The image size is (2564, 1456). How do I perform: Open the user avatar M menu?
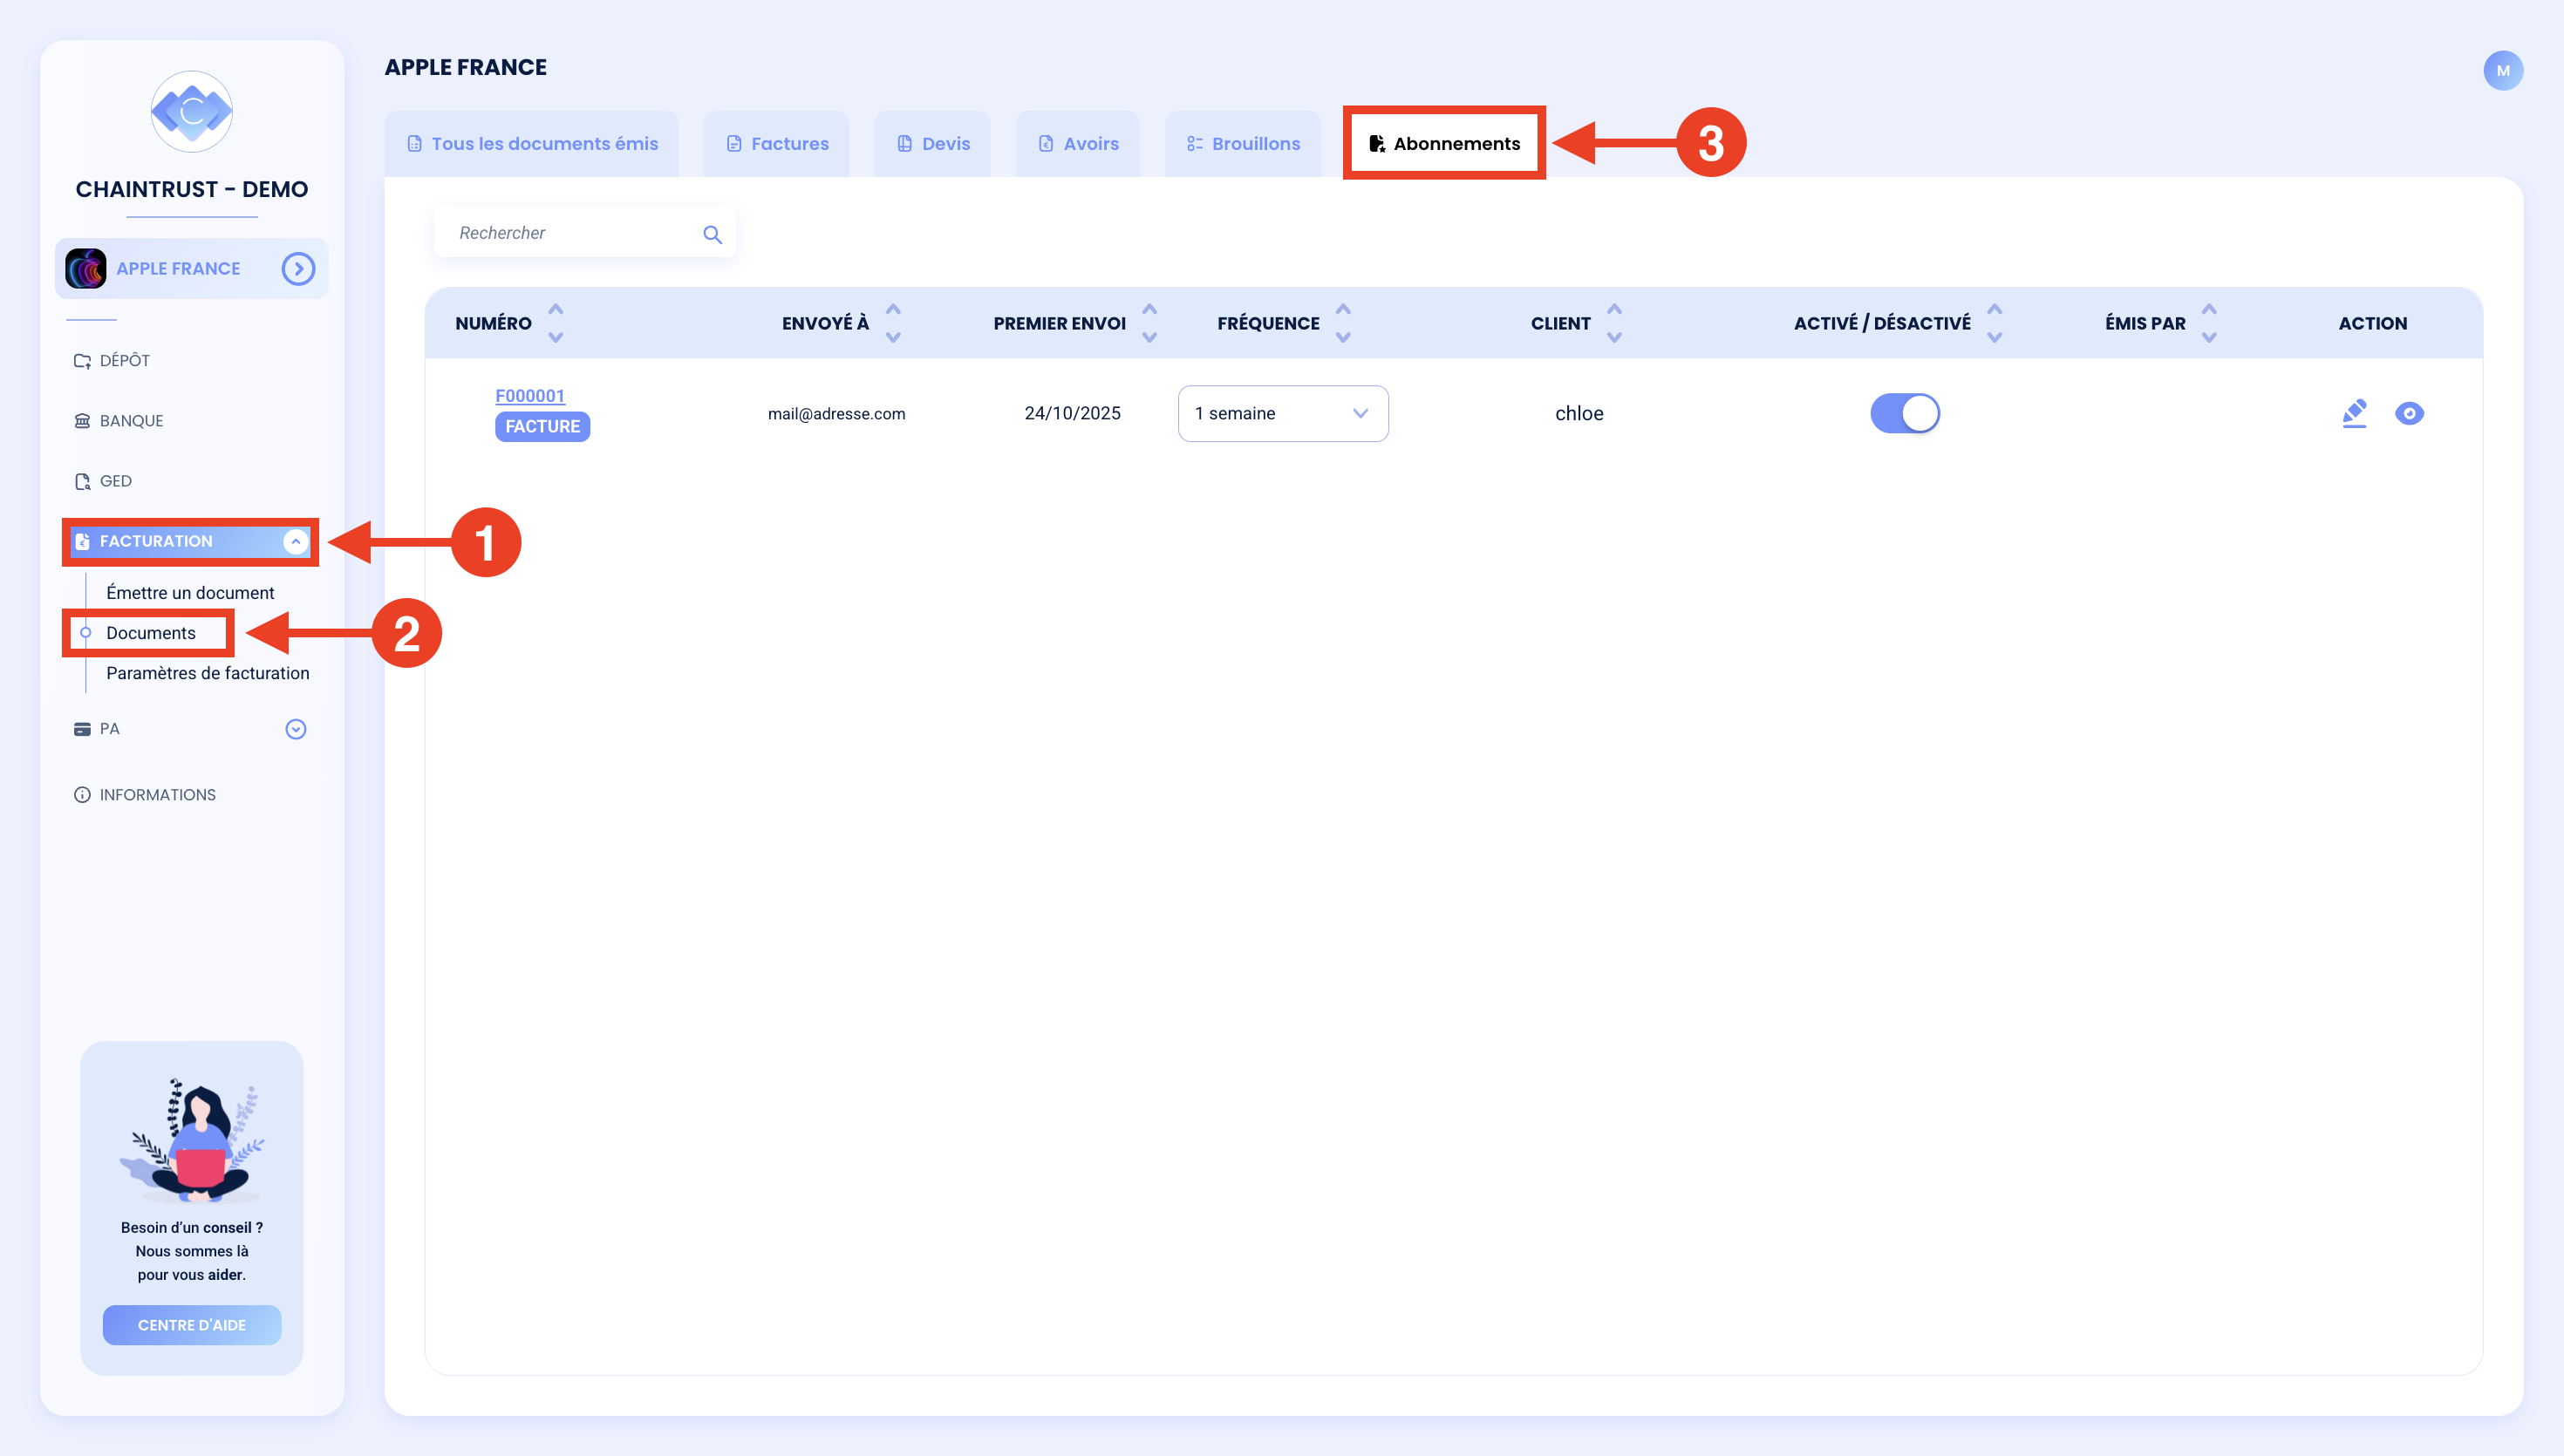pos(2502,70)
